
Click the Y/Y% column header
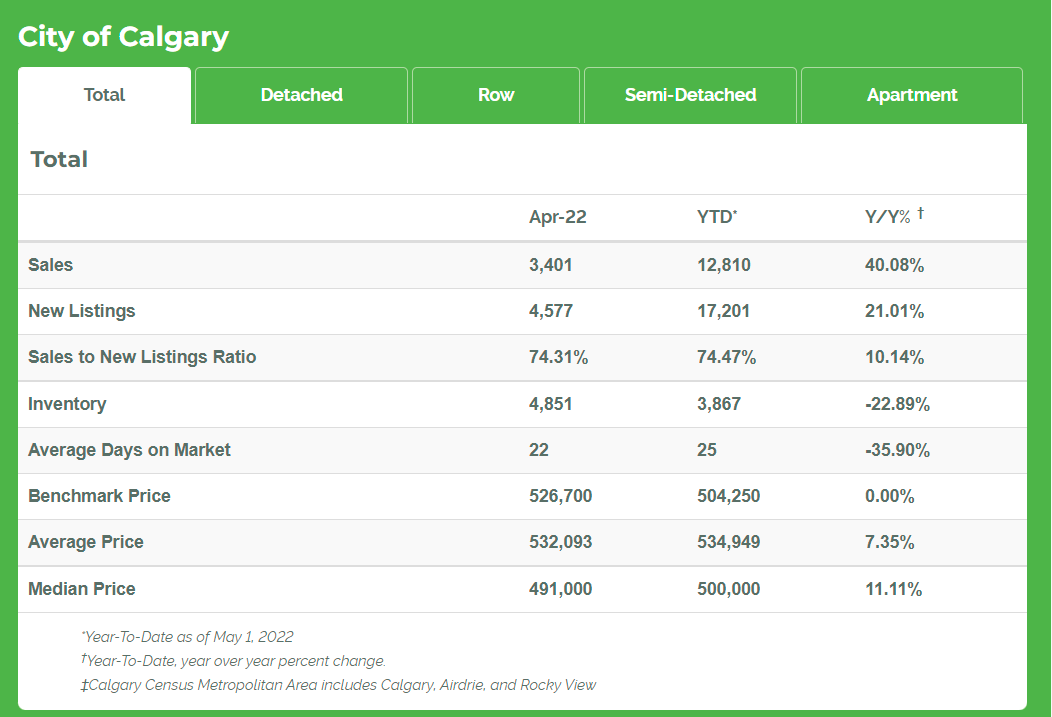(894, 216)
